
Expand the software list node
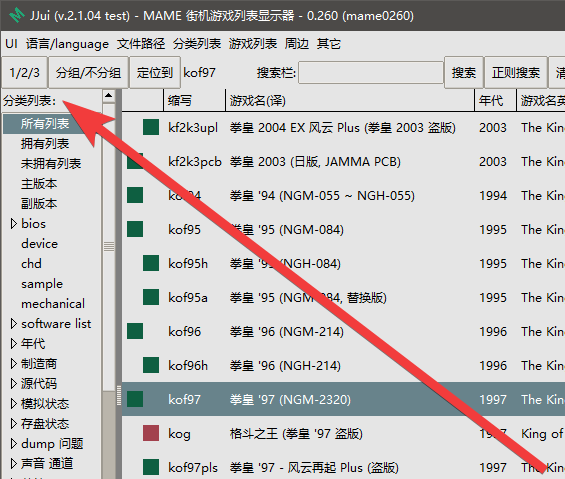tap(14, 324)
